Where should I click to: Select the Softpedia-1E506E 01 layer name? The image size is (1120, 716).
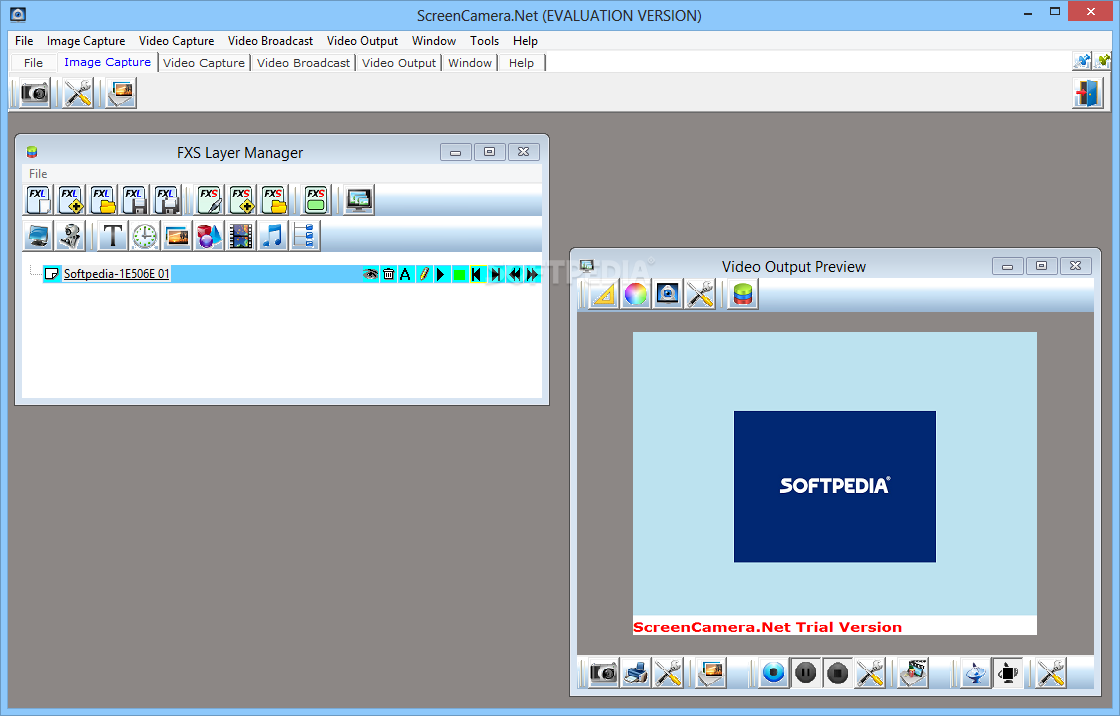coord(116,274)
